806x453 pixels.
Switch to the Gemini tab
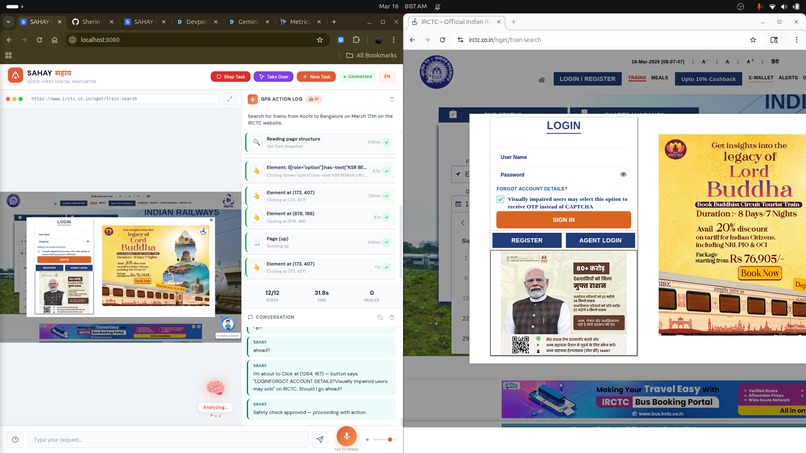[x=247, y=22]
